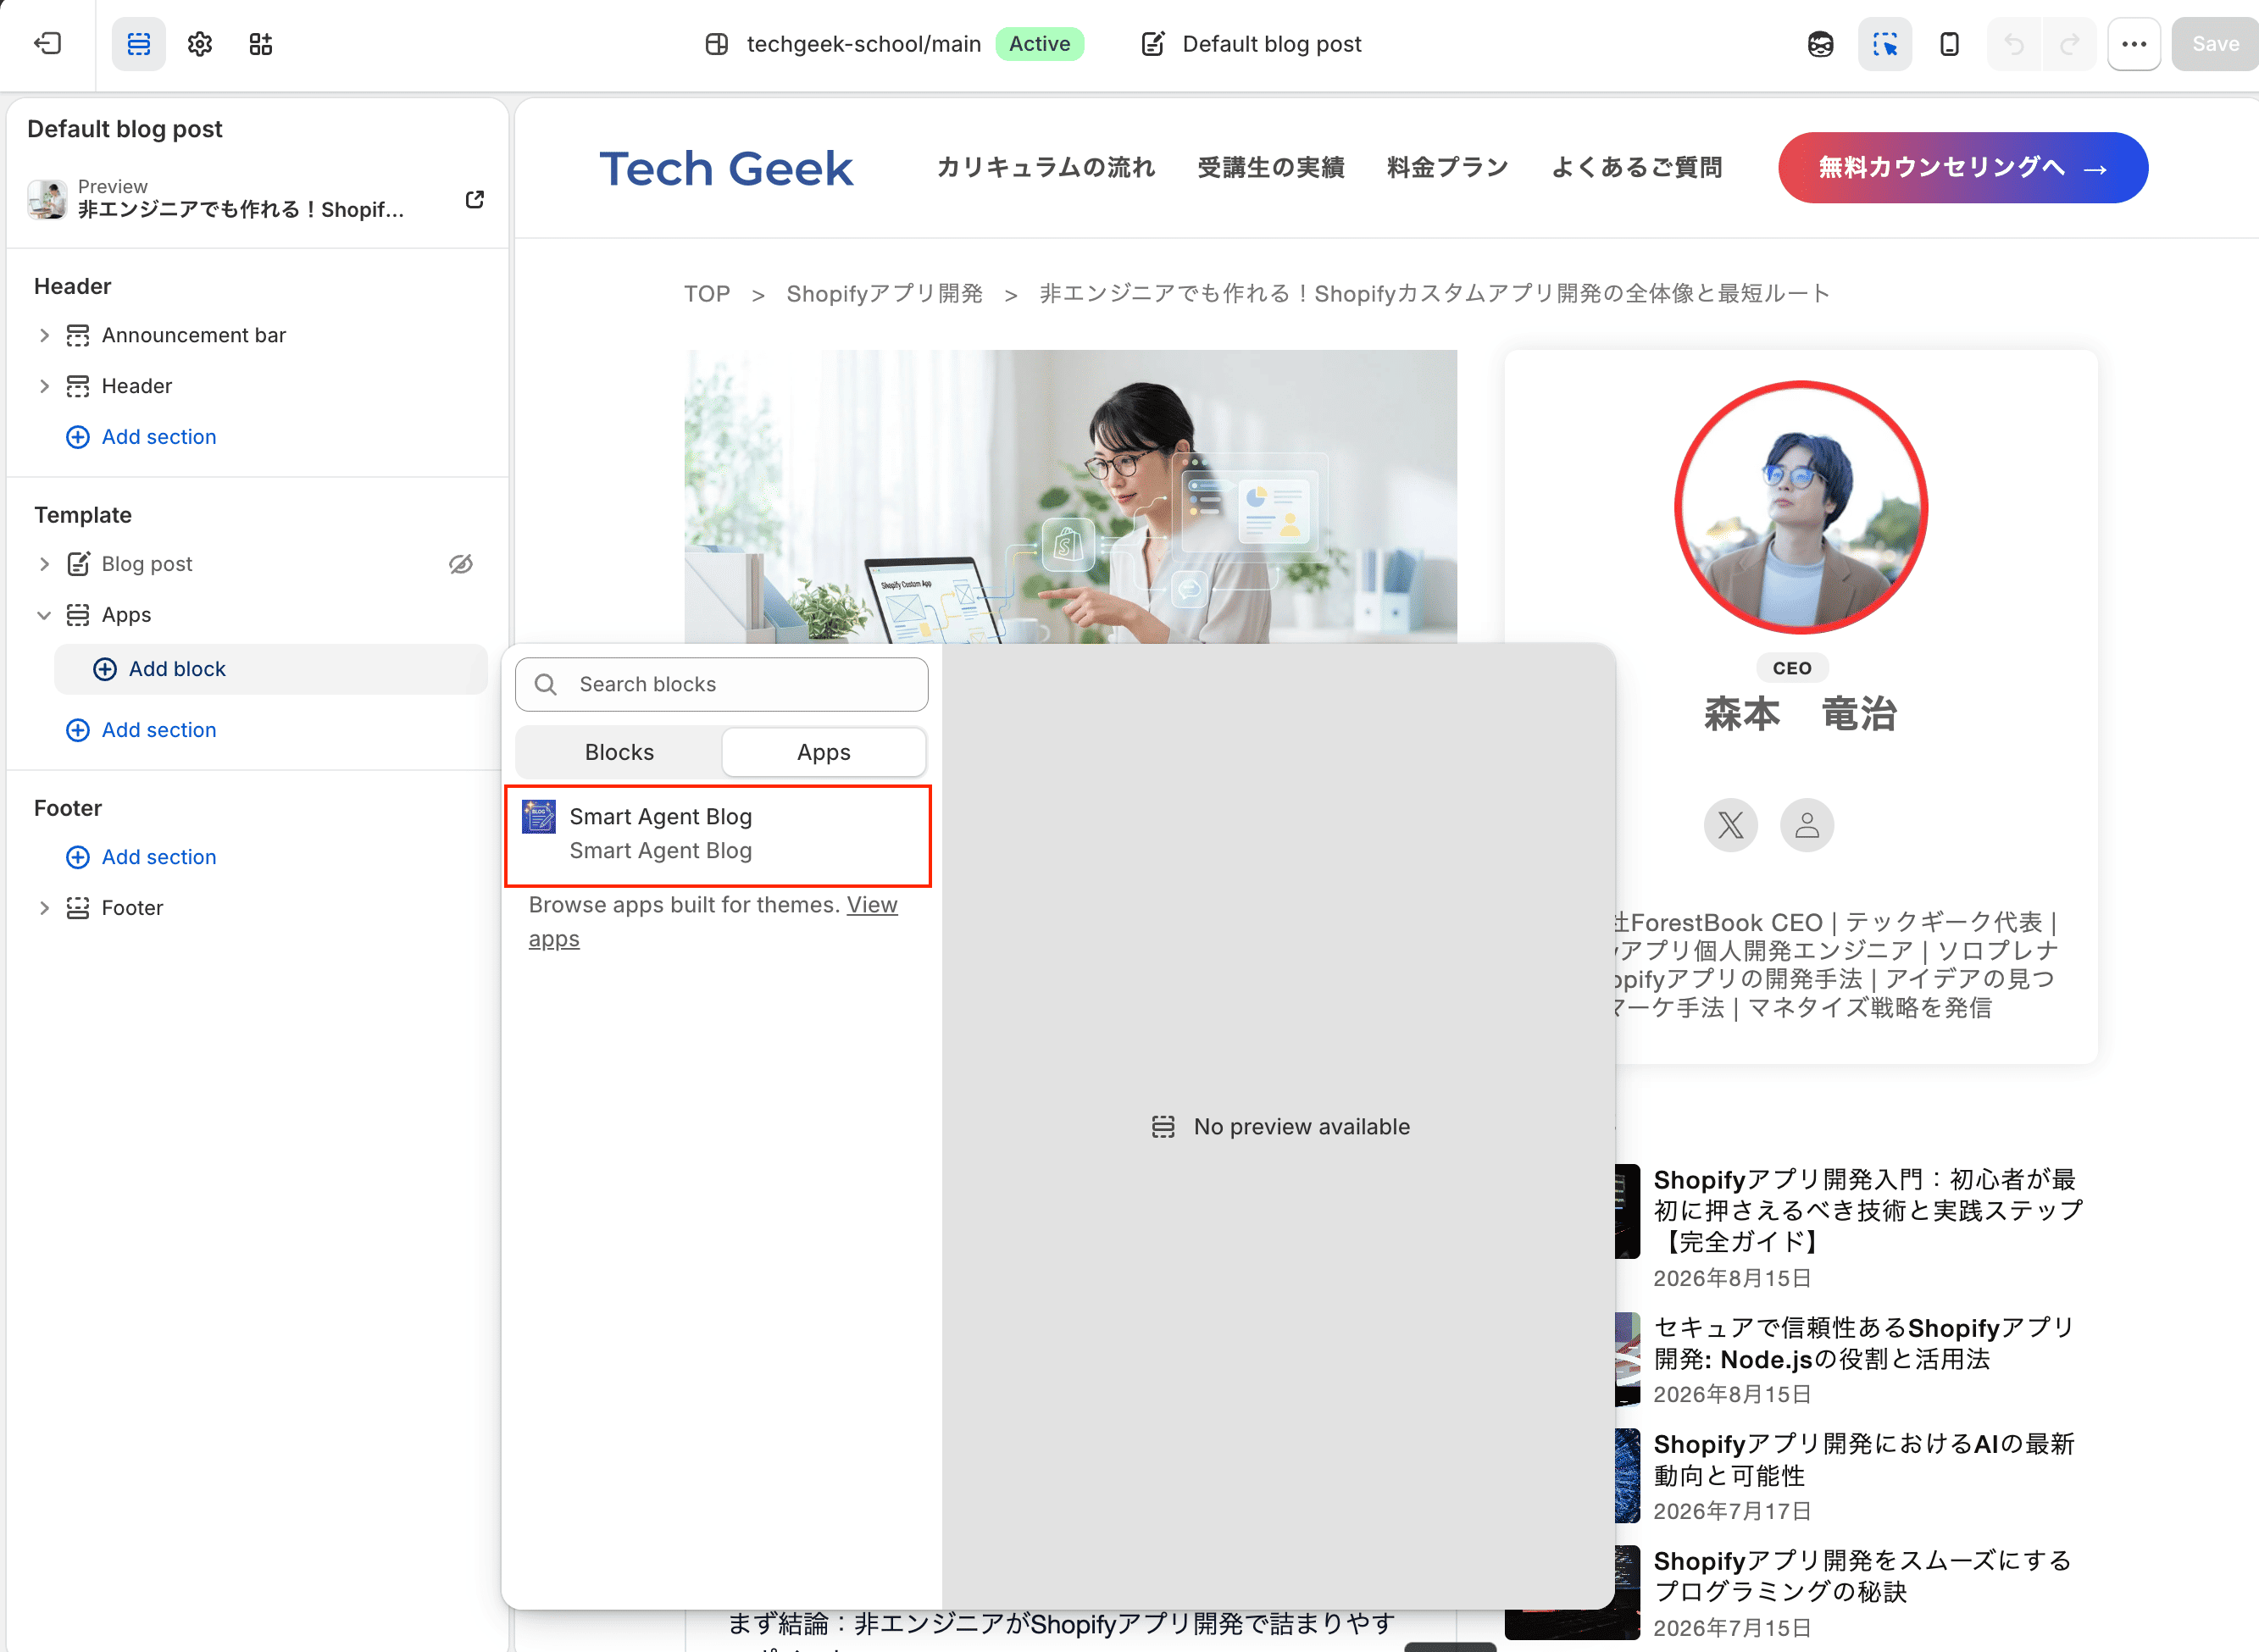
Task: Click the 無料カウンセリングへ button
Action: tap(1962, 168)
